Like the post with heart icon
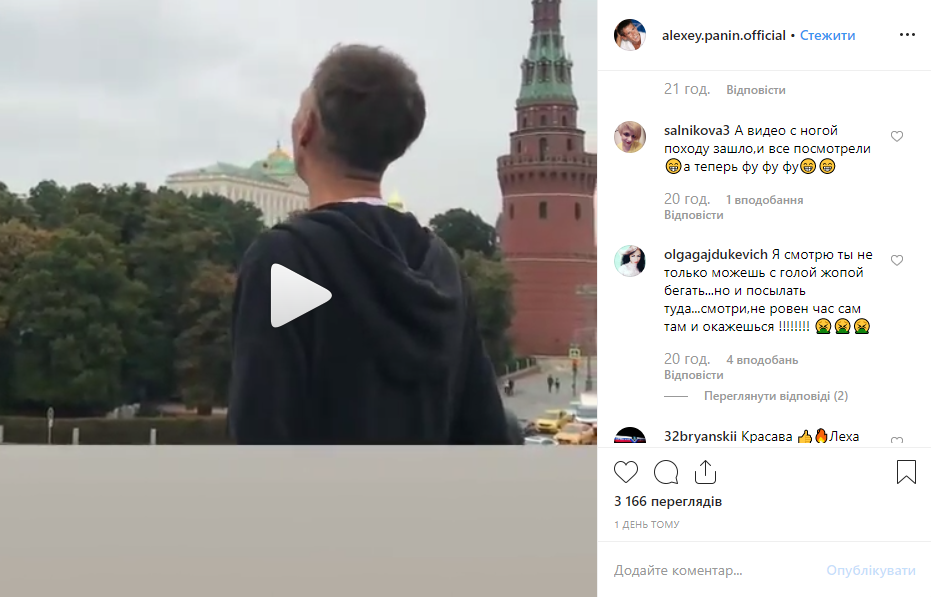 point(626,472)
